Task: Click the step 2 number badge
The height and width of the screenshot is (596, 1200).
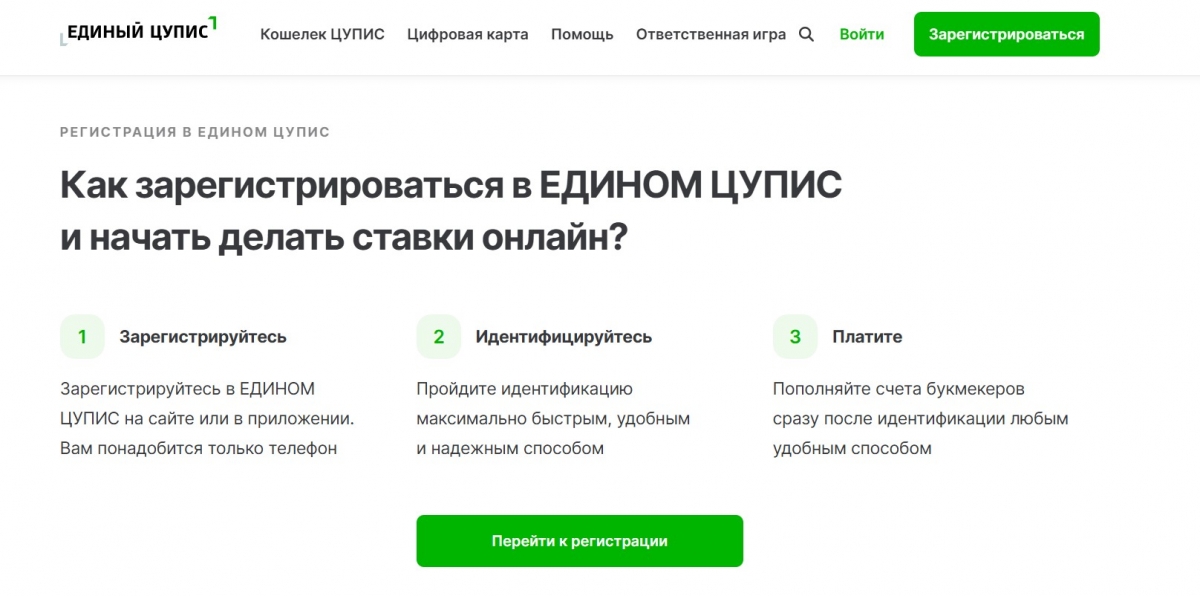Action: pyautogui.click(x=439, y=337)
